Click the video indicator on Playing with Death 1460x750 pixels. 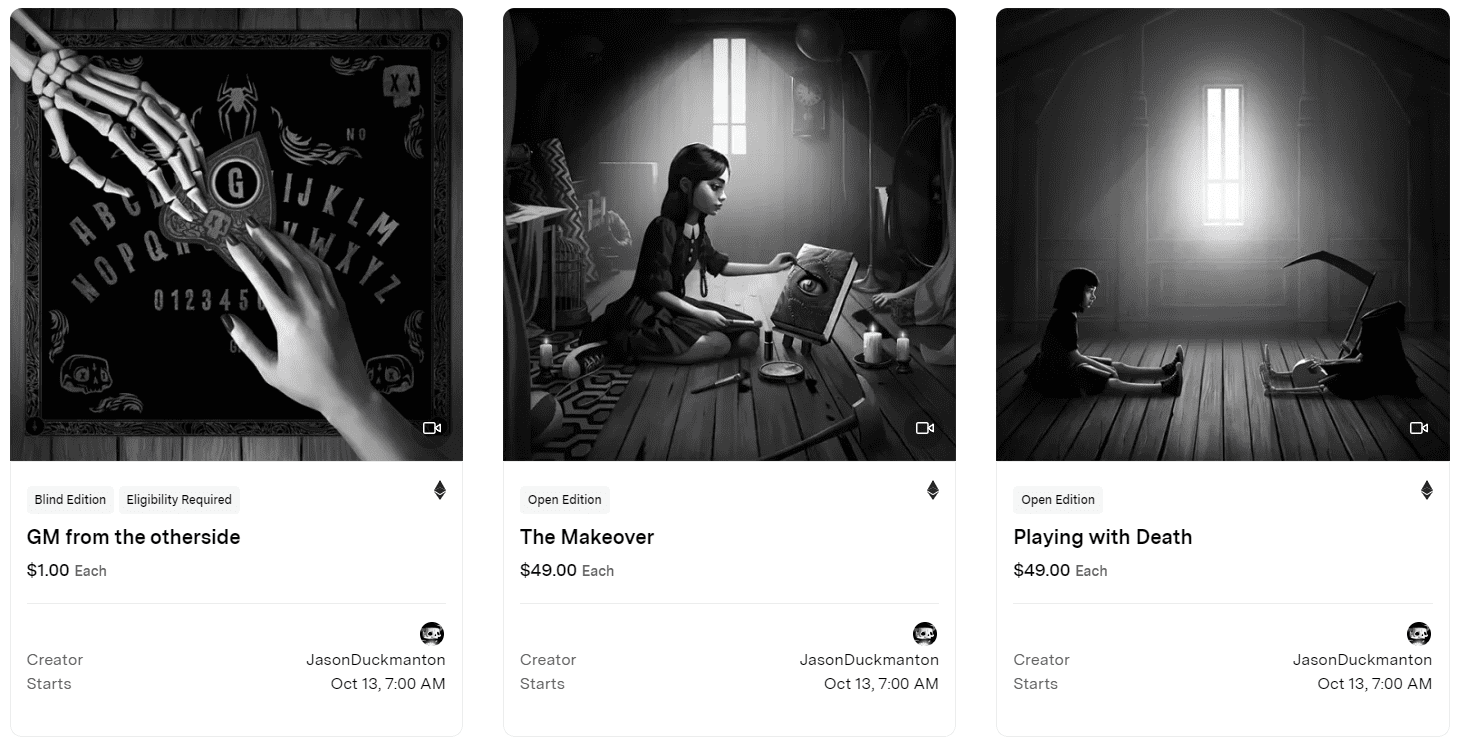click(x=1418, y=427)
